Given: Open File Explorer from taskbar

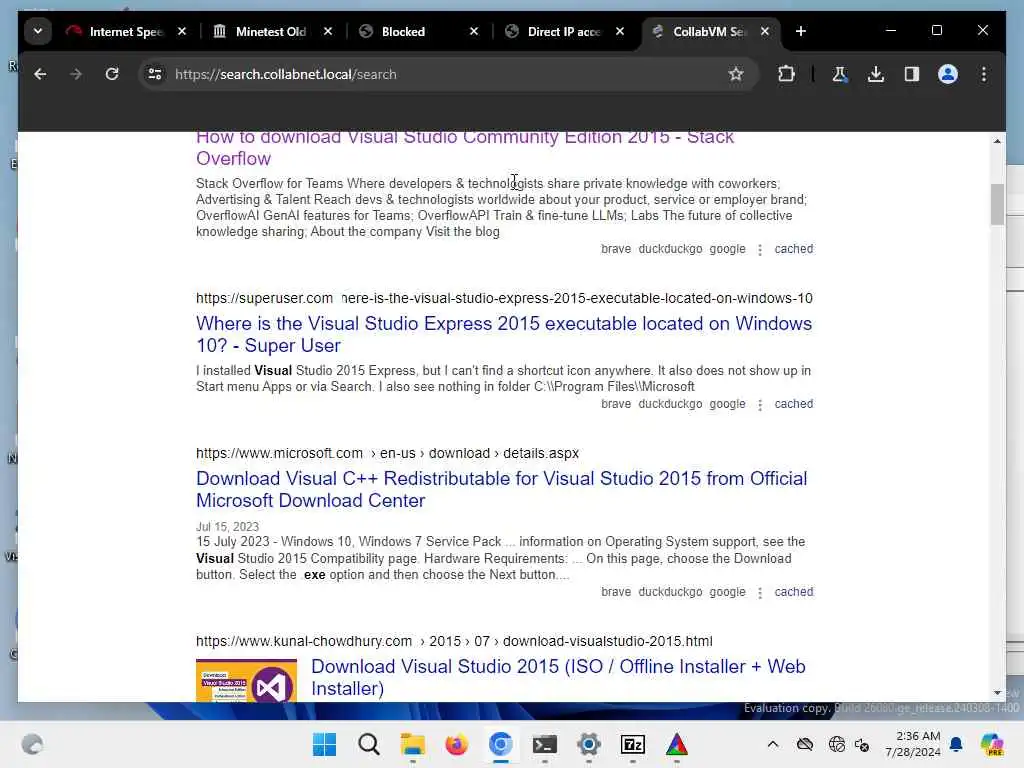Looking at the screenshot, I should (412, 744).
